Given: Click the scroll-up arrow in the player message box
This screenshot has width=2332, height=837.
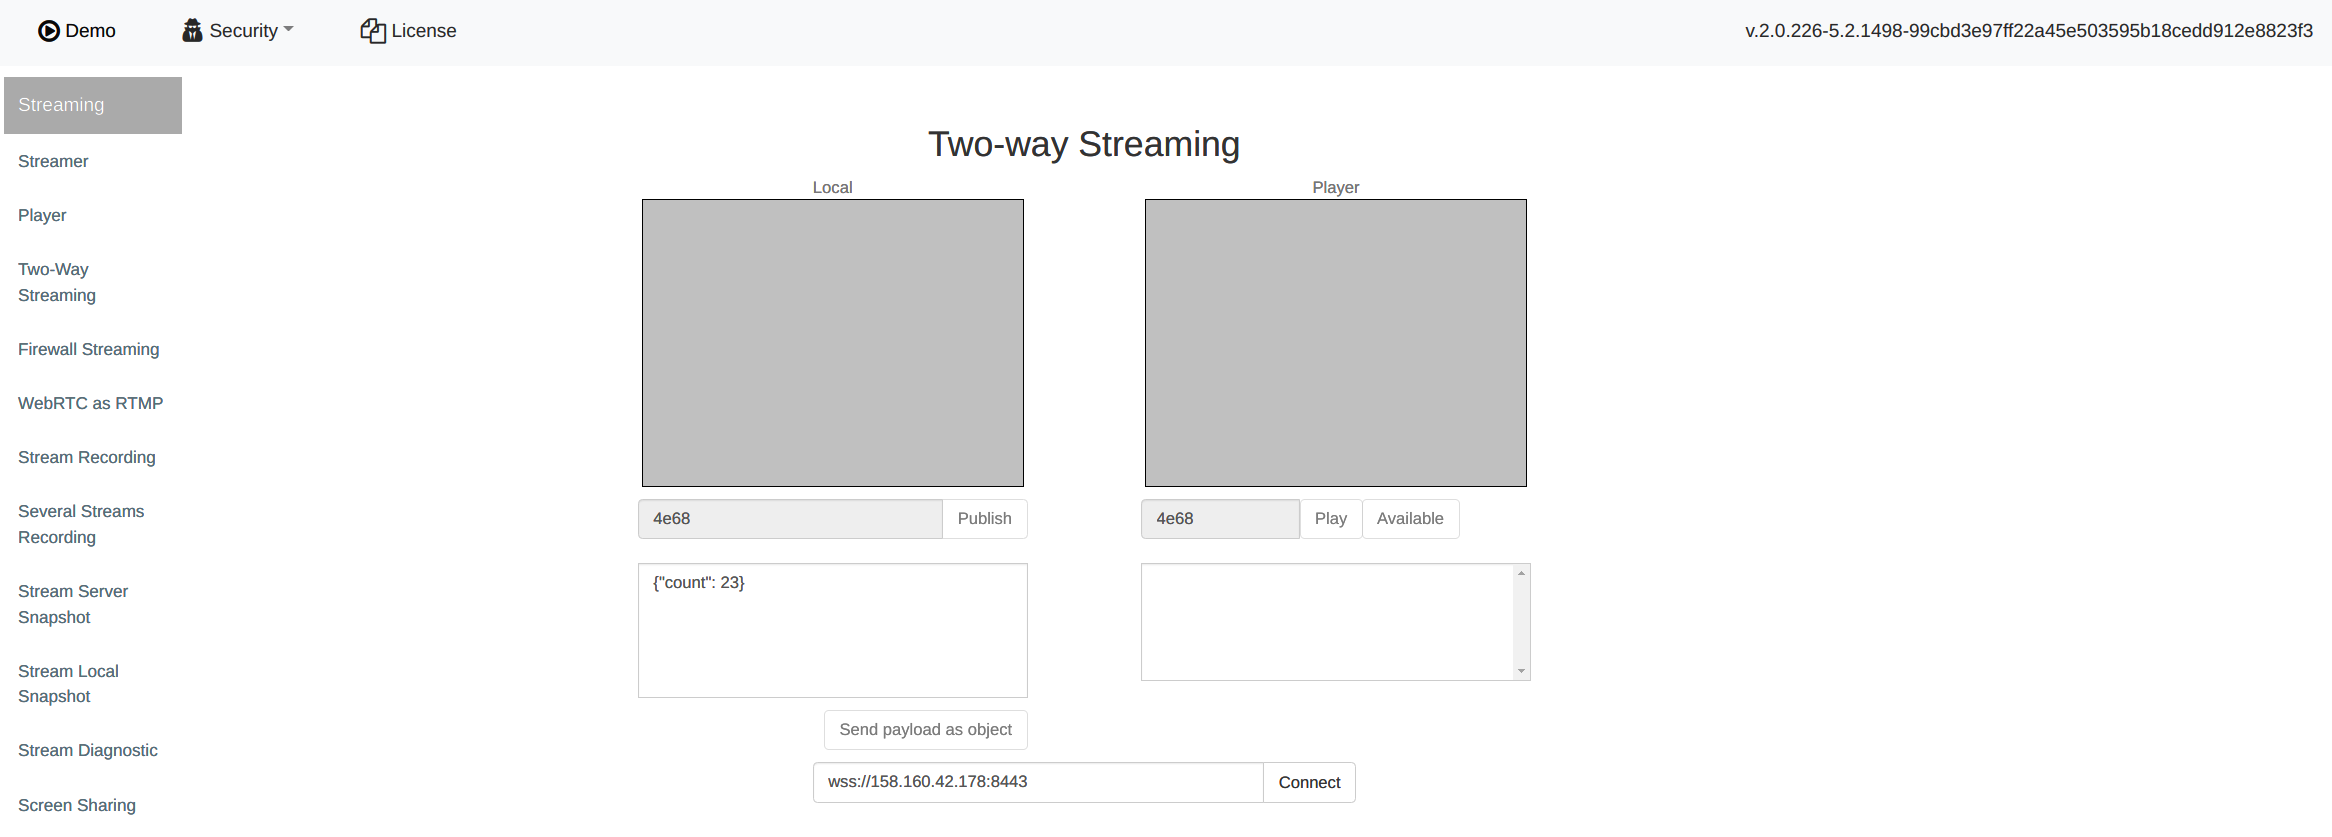Looking at the screenshot, I should pos(1521,573).
